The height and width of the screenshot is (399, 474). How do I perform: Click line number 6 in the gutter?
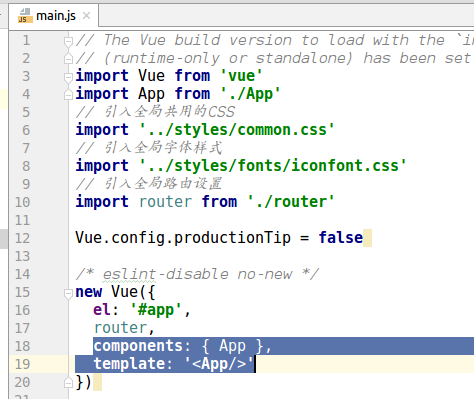point(26,130)
